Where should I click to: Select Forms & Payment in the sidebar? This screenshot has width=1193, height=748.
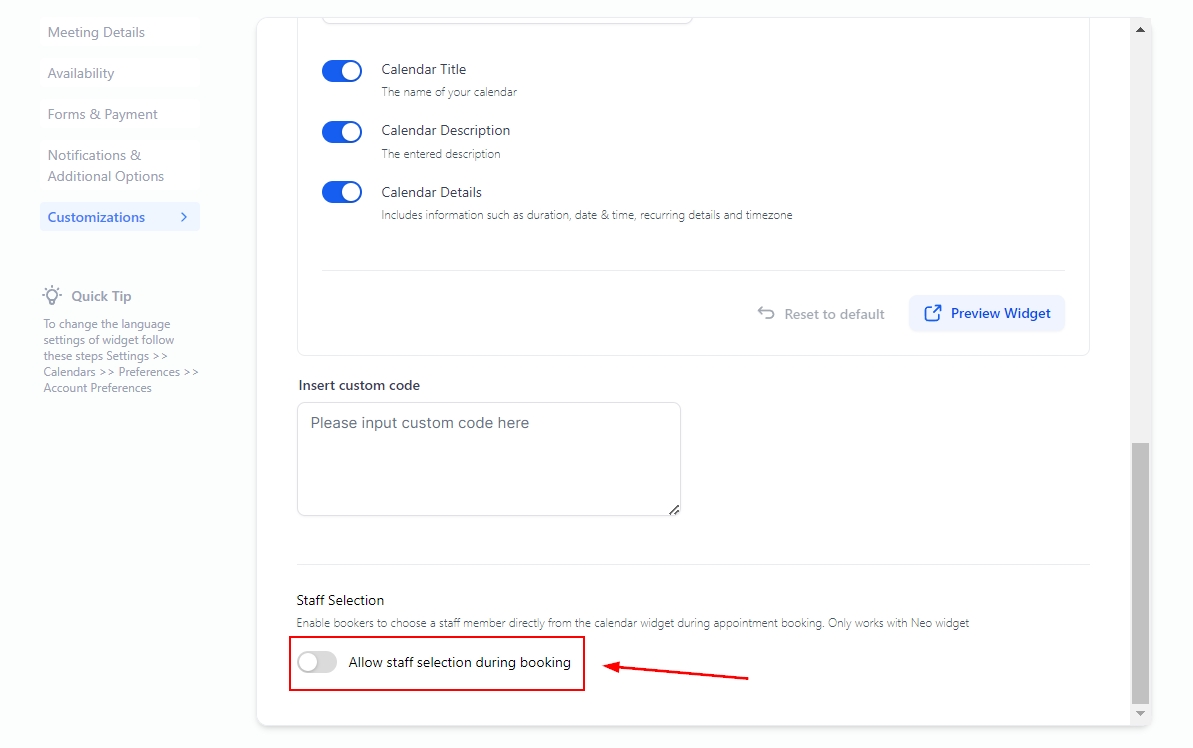click(102, 114)
